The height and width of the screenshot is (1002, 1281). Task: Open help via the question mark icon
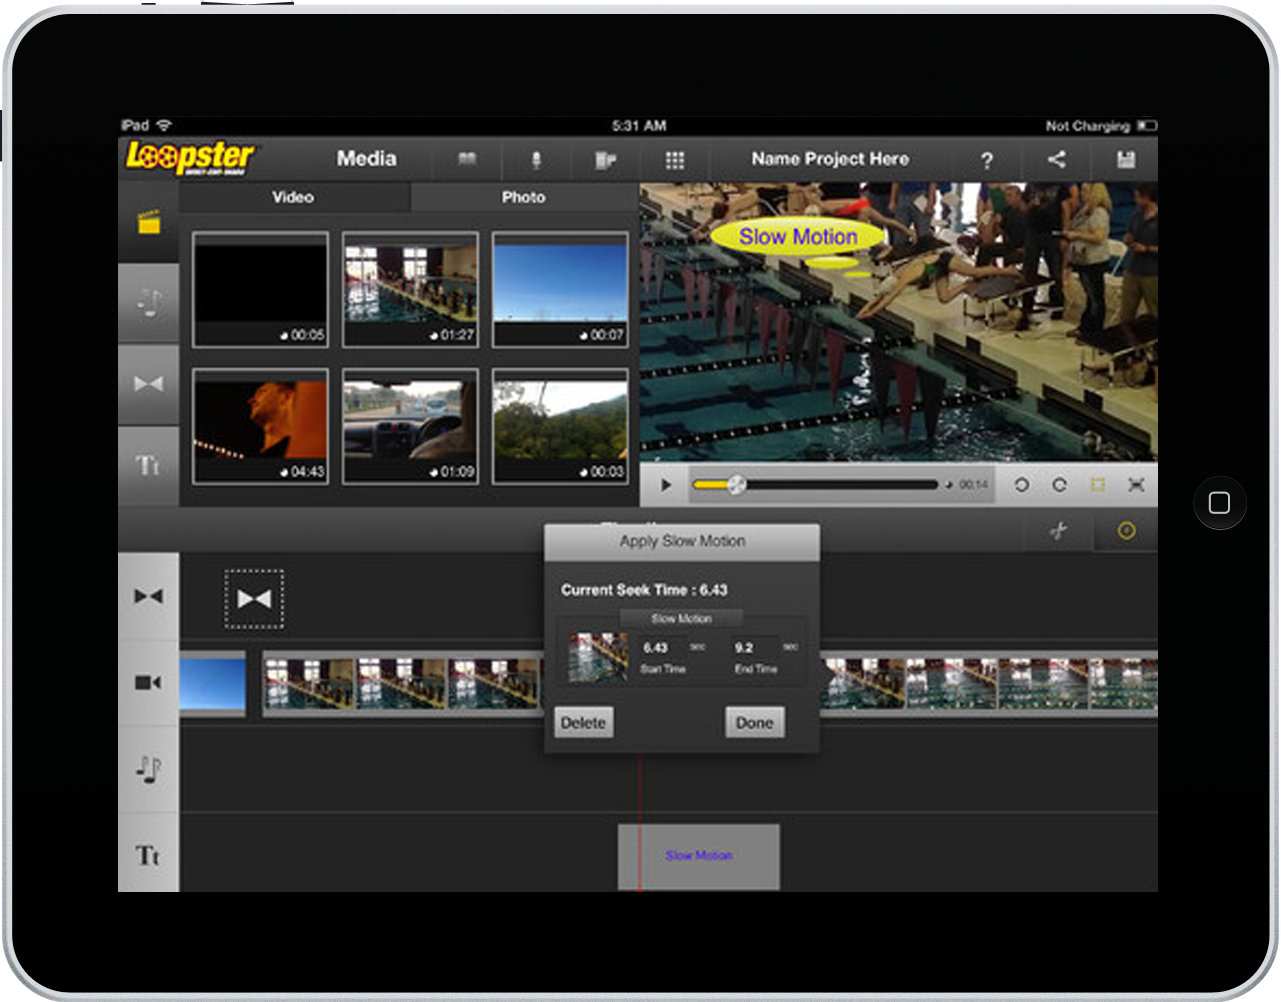point(987,159)
